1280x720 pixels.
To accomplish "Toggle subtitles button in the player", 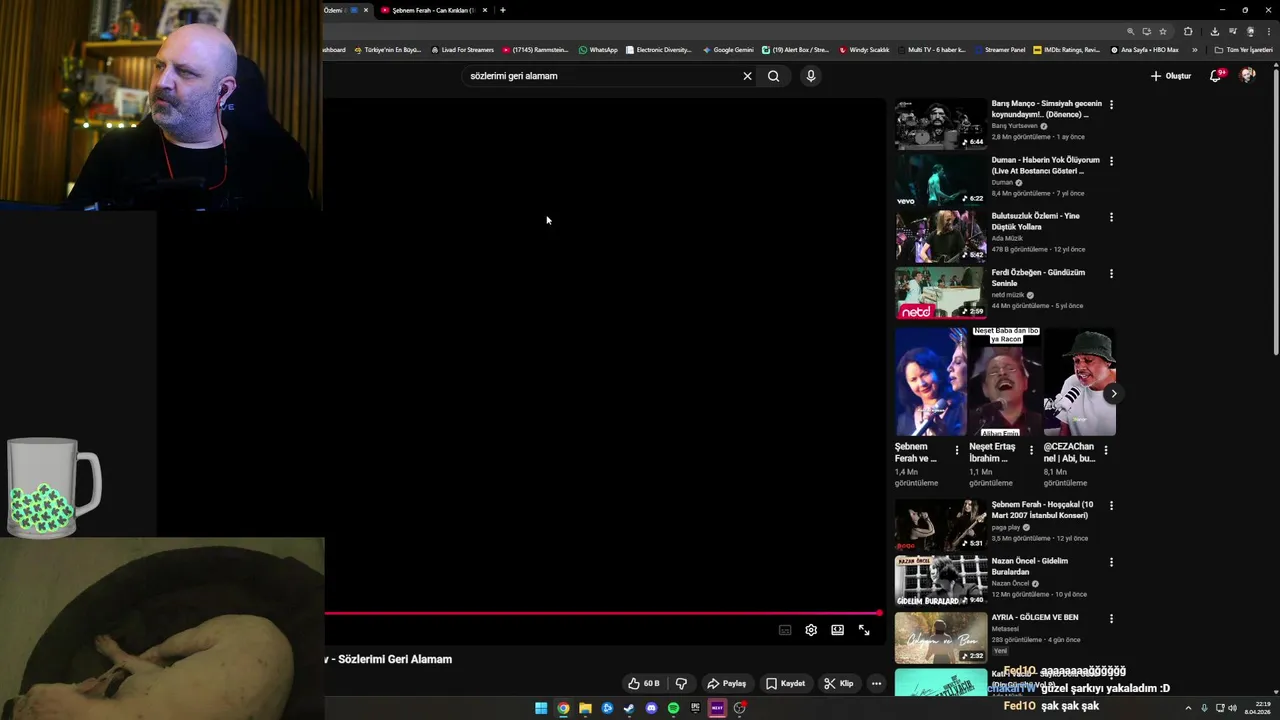I will tap(785, 630).
